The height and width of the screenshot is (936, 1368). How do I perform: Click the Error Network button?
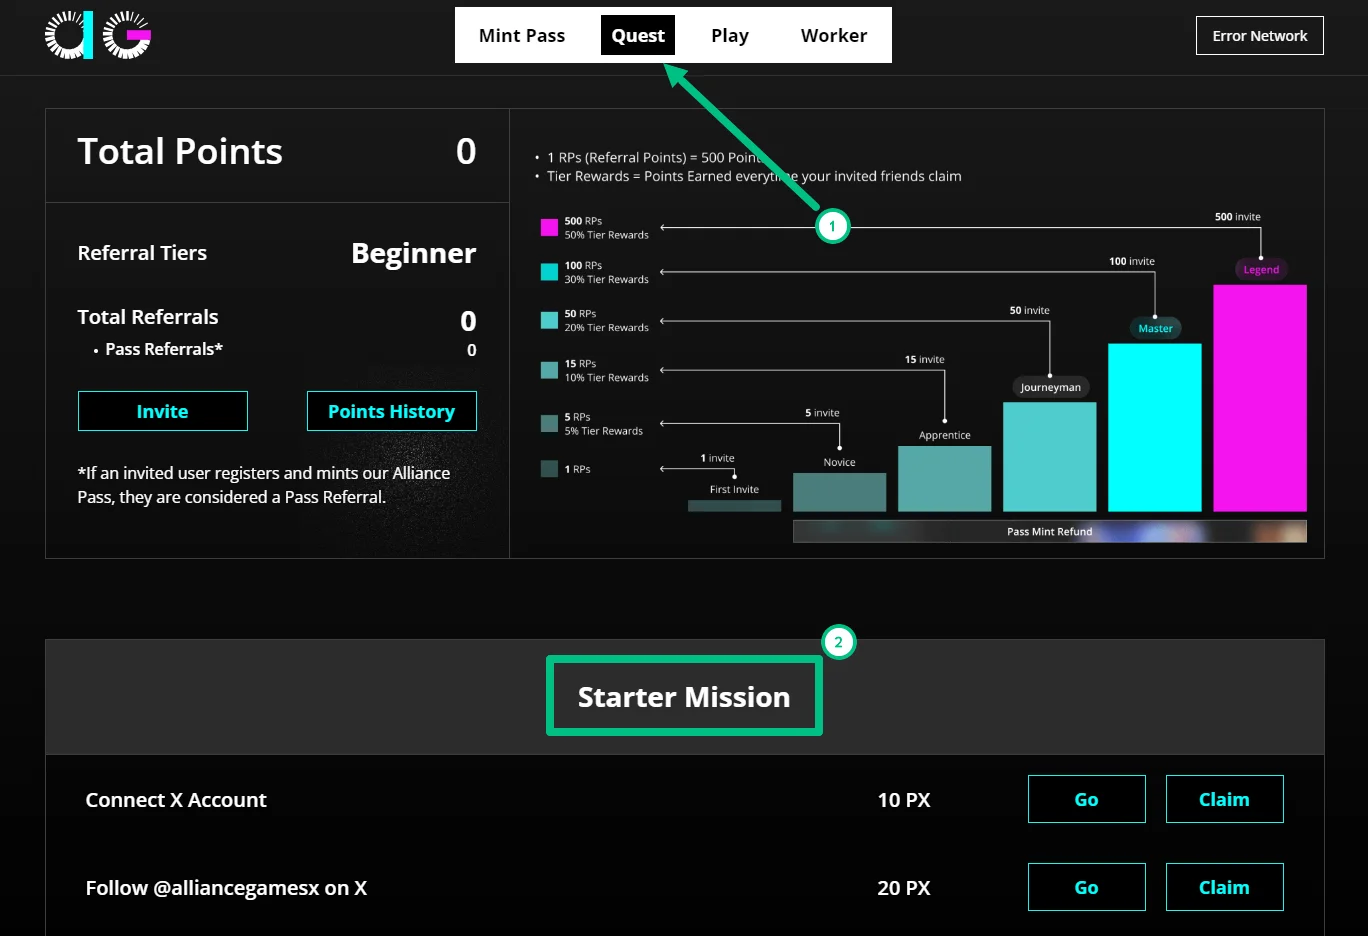(1260, 35)
